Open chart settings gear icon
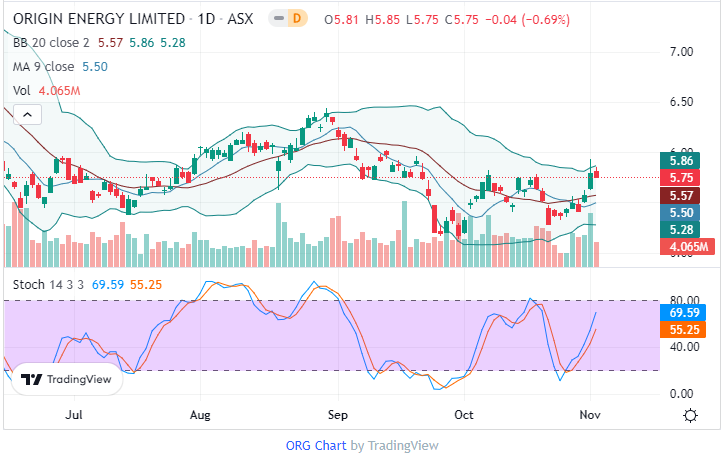Viewport: 725px width, 459px height. point(690,414)
